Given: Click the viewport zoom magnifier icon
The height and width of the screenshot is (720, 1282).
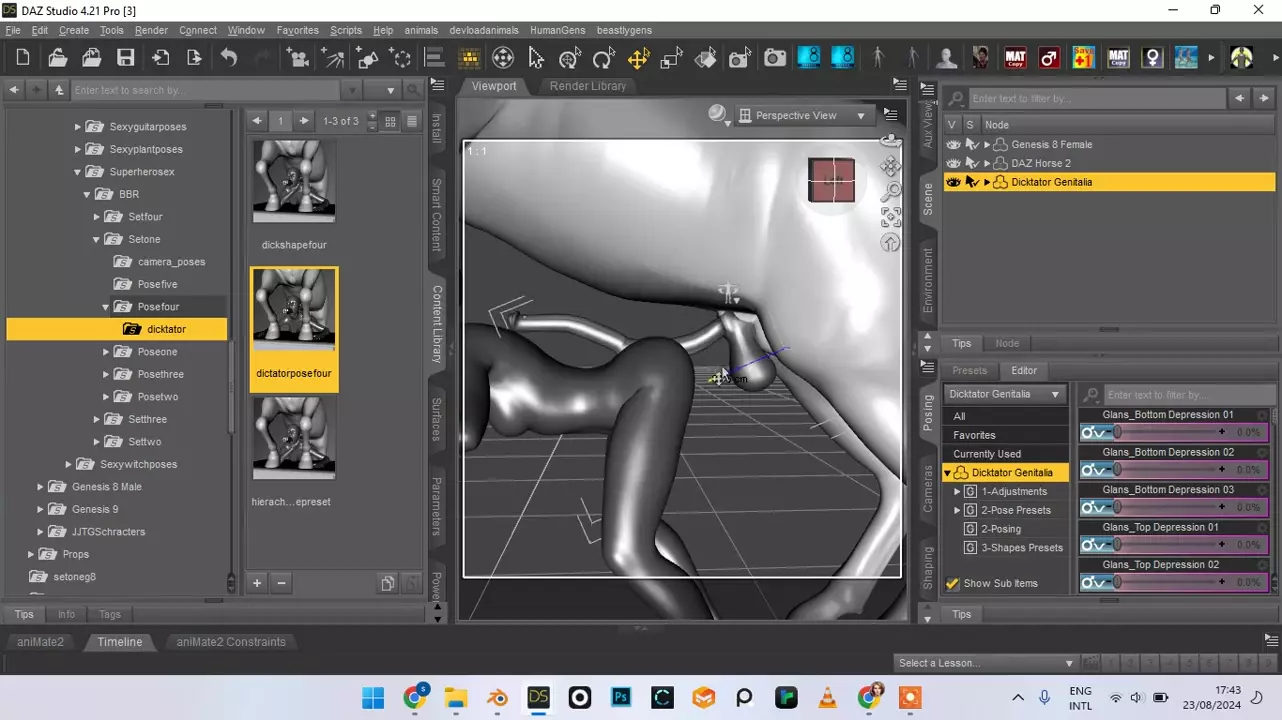Looking at the screenshot, I should (890, 191).
